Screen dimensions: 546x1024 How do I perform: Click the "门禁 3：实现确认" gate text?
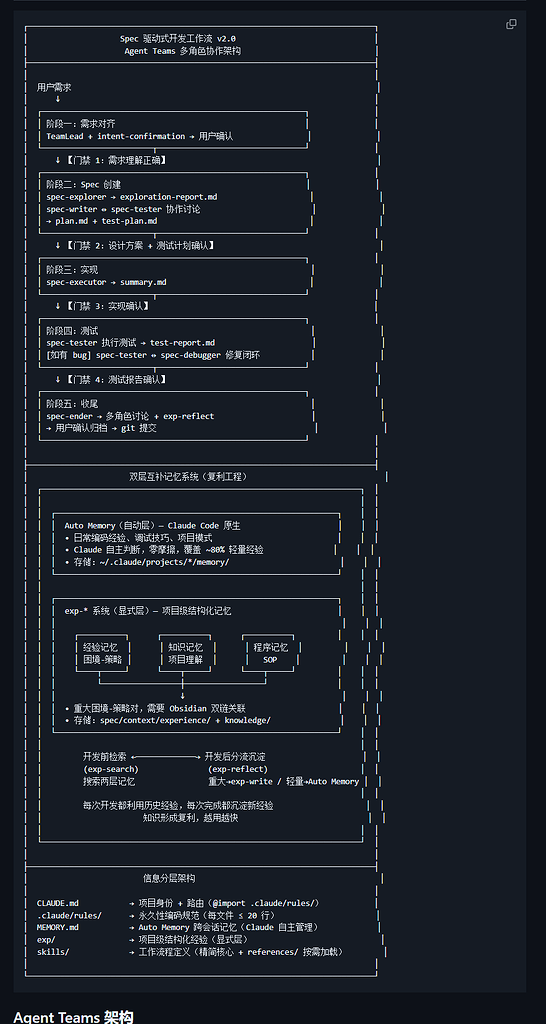click(108, 306)
